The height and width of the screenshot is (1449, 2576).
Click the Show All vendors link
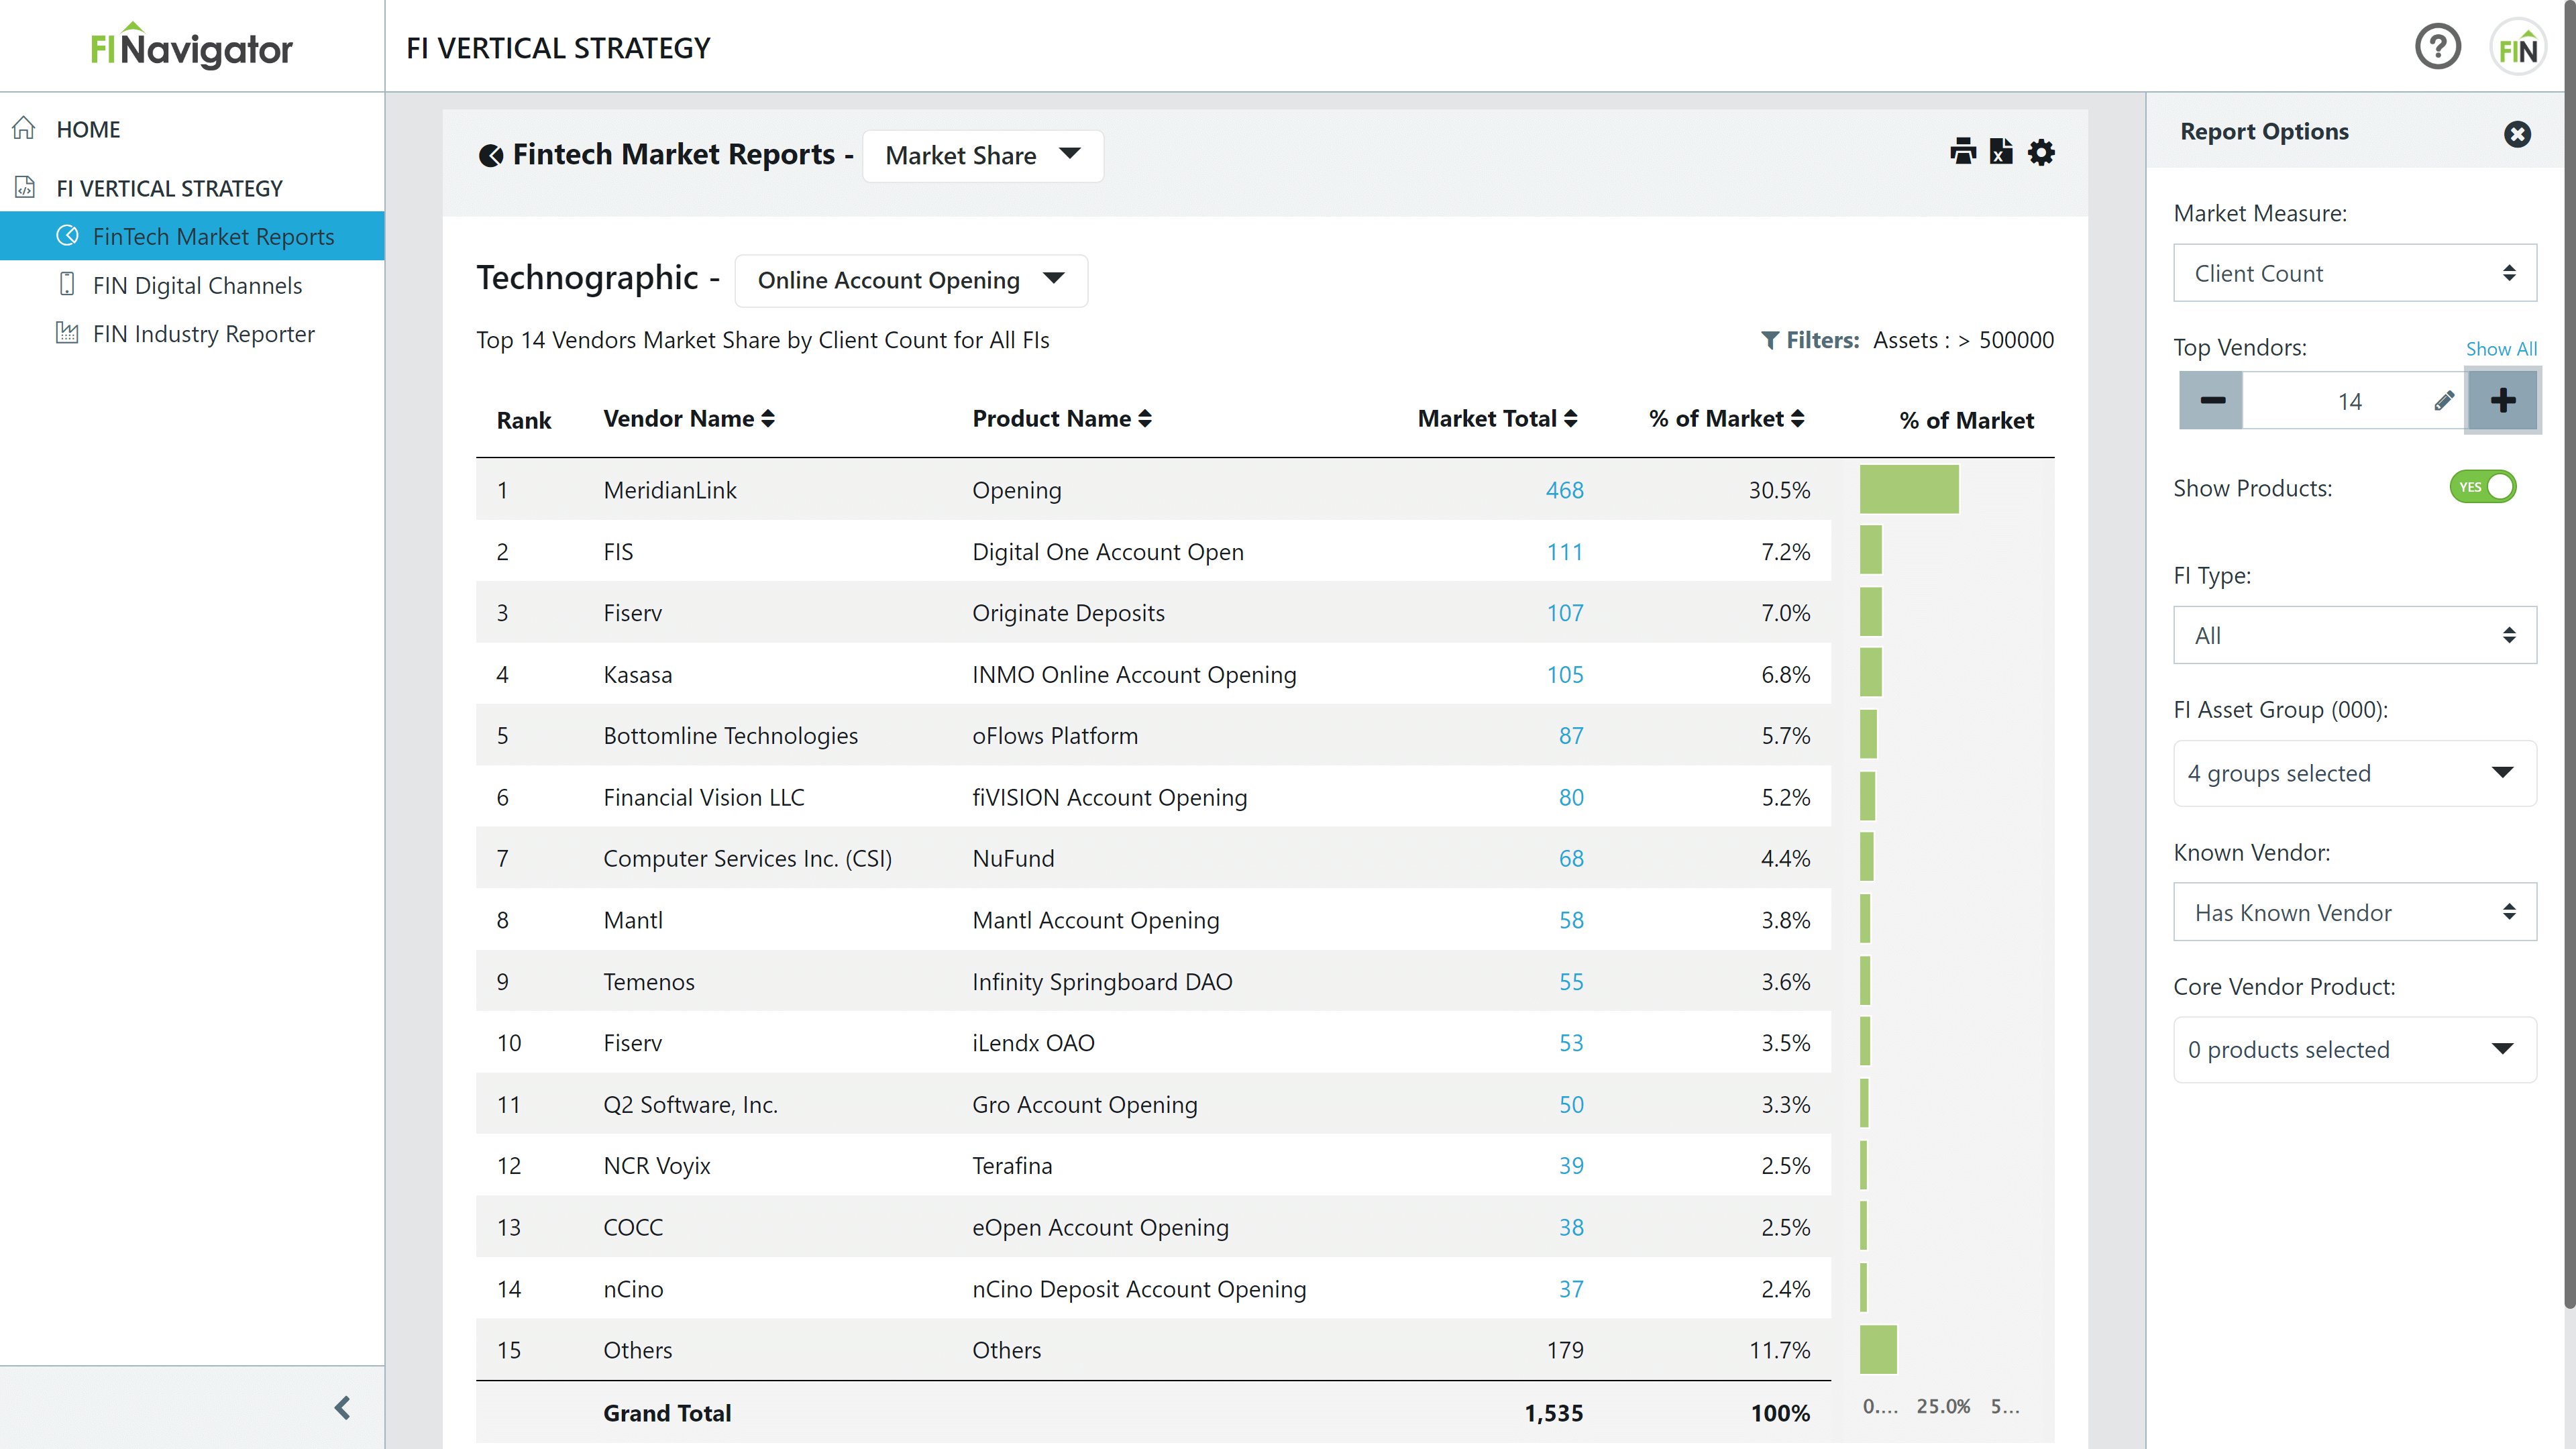2500,349
